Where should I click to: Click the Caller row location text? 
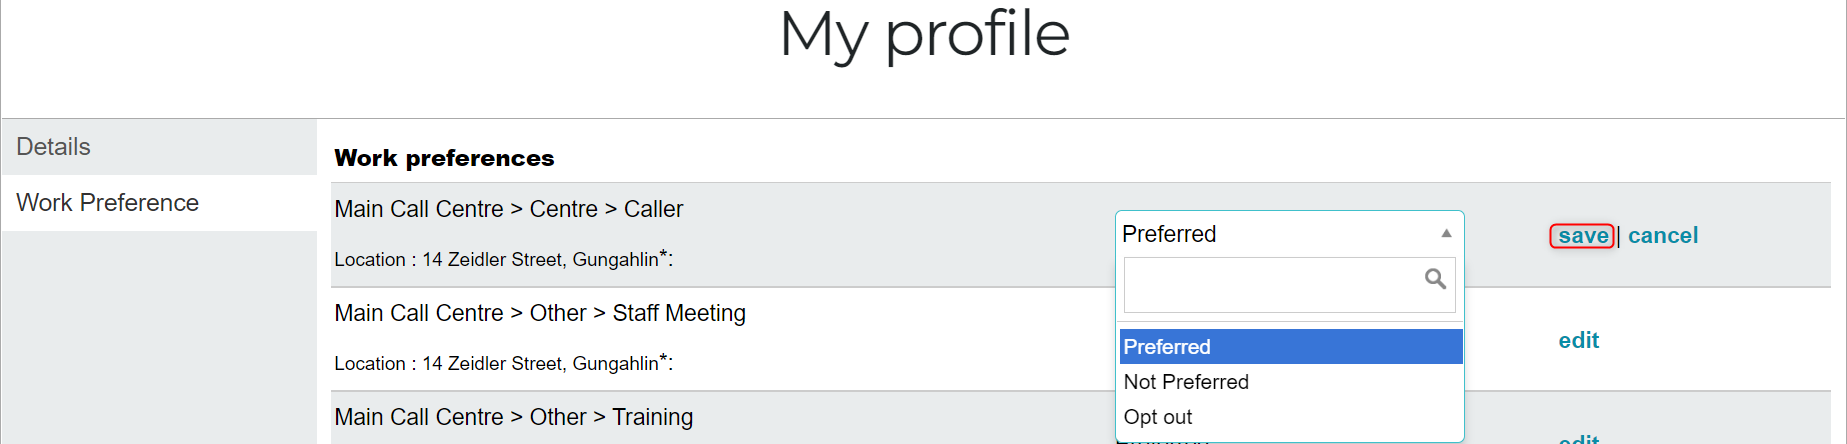click(503, 259)
